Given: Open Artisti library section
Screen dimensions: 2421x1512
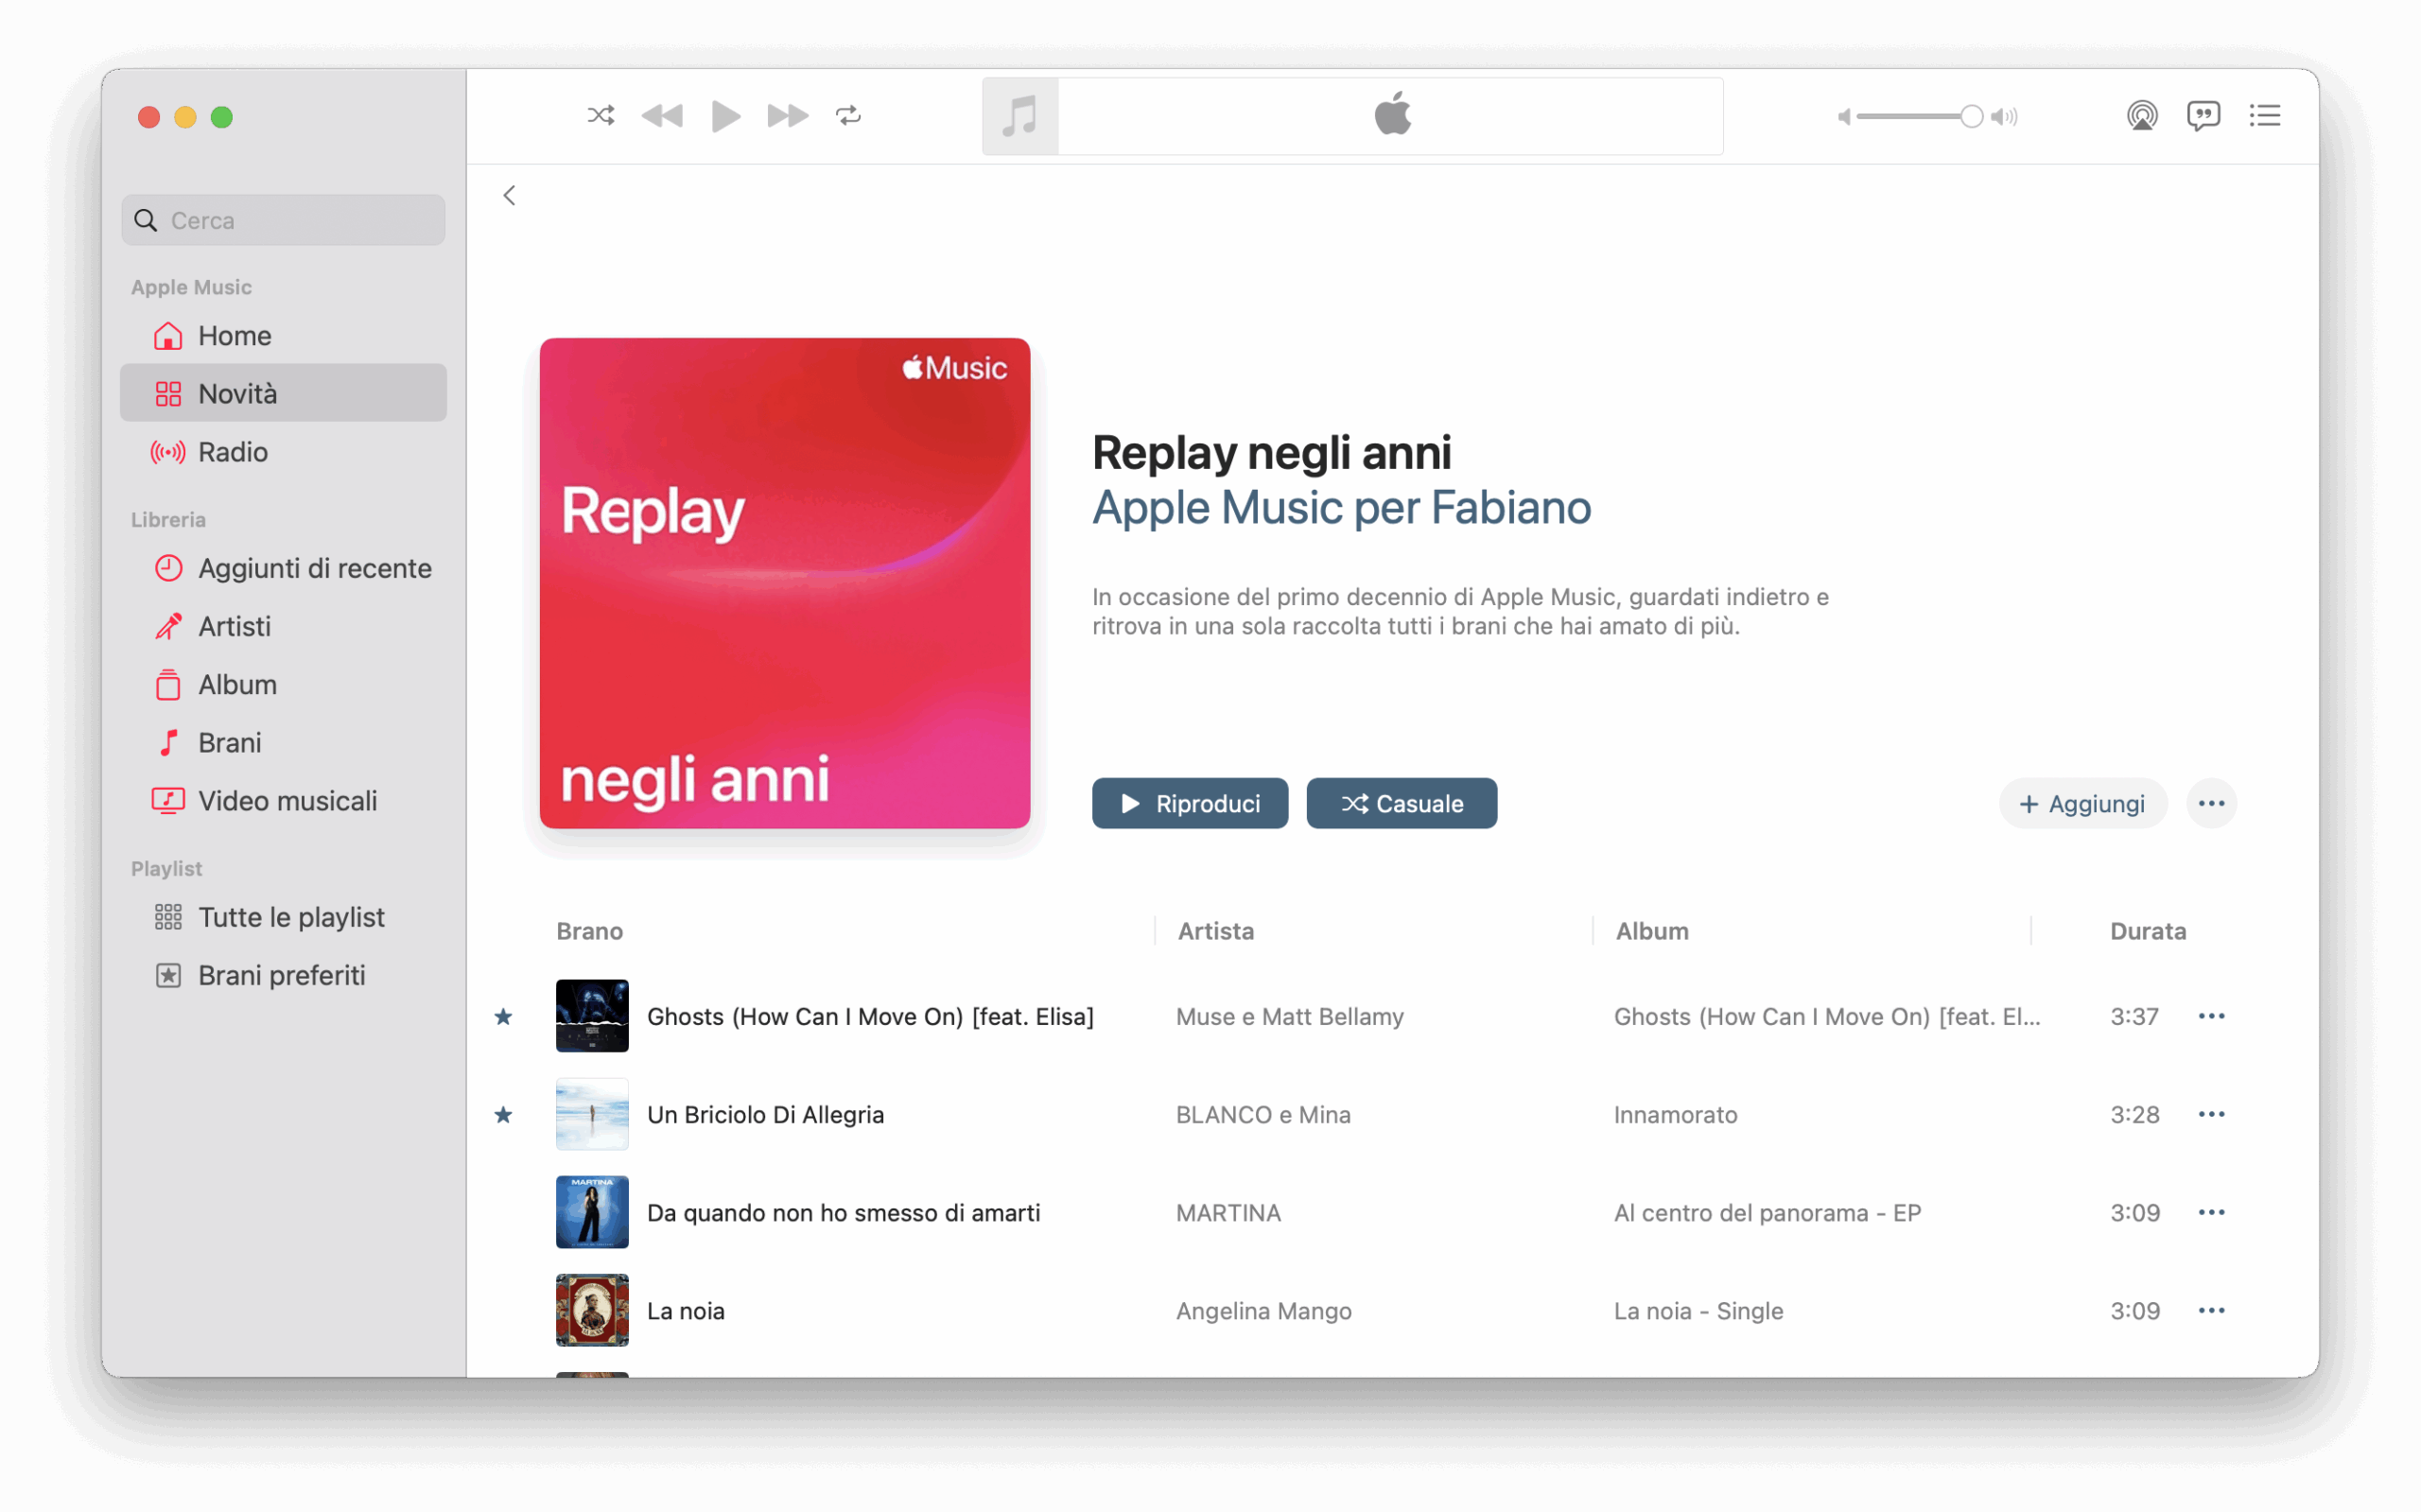Looking at the screenshot, I should click(283, 627).
